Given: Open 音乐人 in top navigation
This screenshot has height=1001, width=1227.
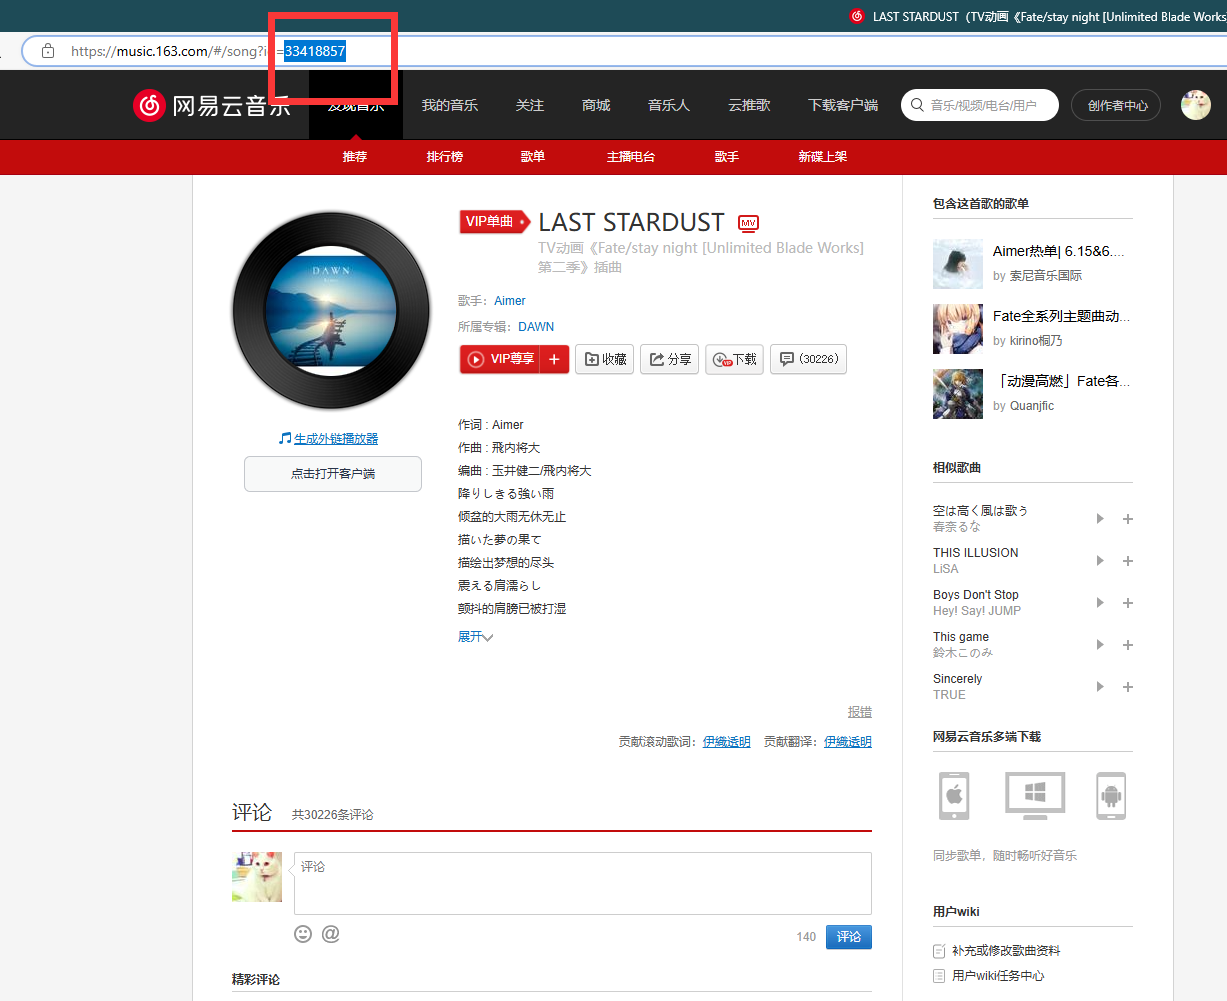Looking at the screenshot, I should pos(669,105).
